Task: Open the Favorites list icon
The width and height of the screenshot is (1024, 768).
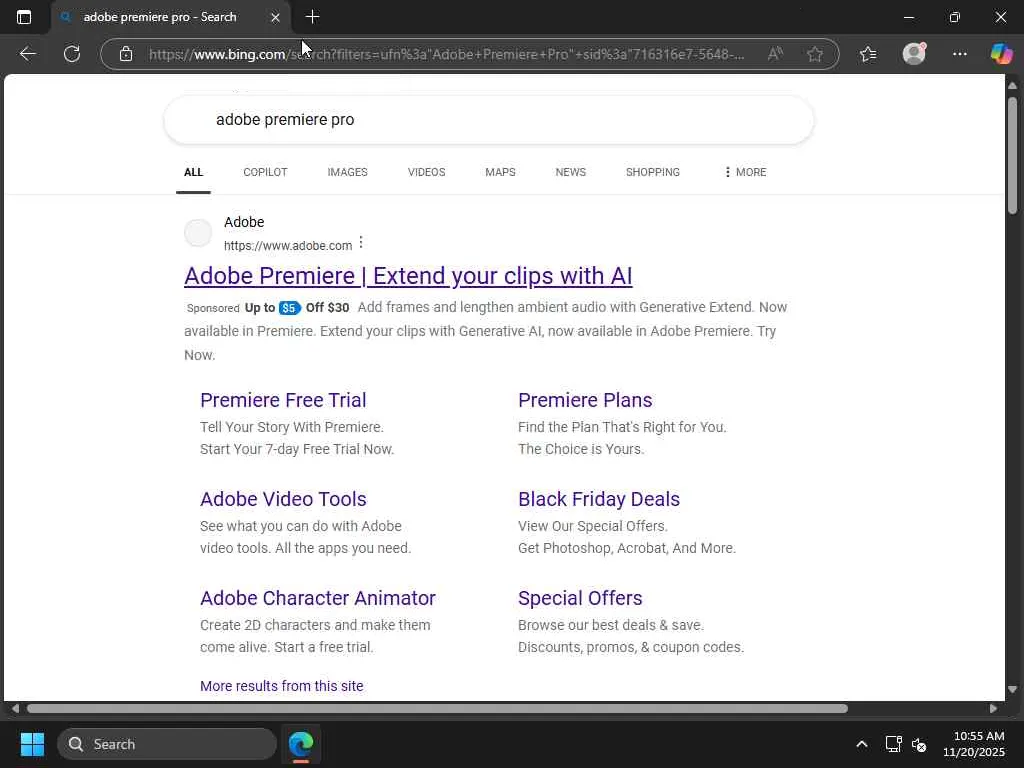Action: click(x=867, y=54)
